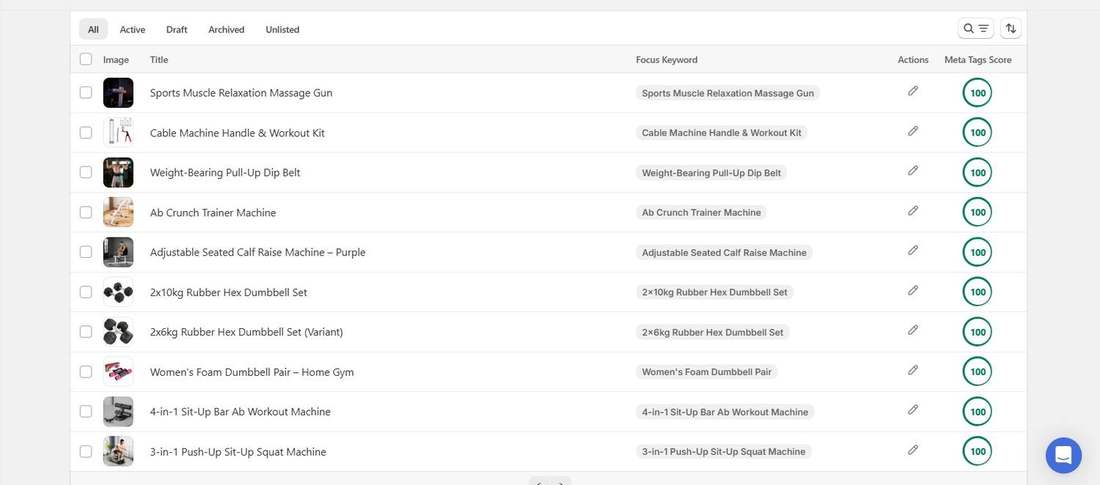This screenshot has width=1100, height=485.
Task: Open '2x6kg Rubber Hex Dumbbell Set (Variant)' title
Action: pyautogui.click(x=246, y=332)
